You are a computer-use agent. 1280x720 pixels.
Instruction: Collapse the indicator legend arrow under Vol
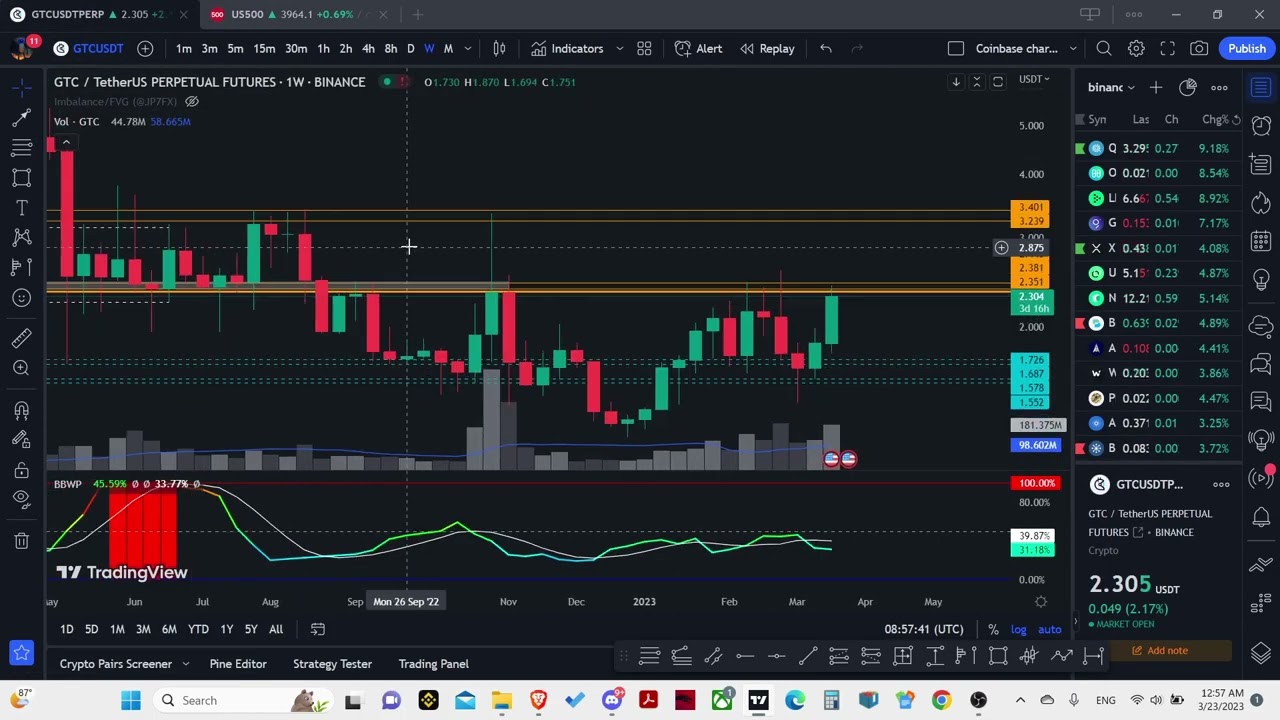66,142
